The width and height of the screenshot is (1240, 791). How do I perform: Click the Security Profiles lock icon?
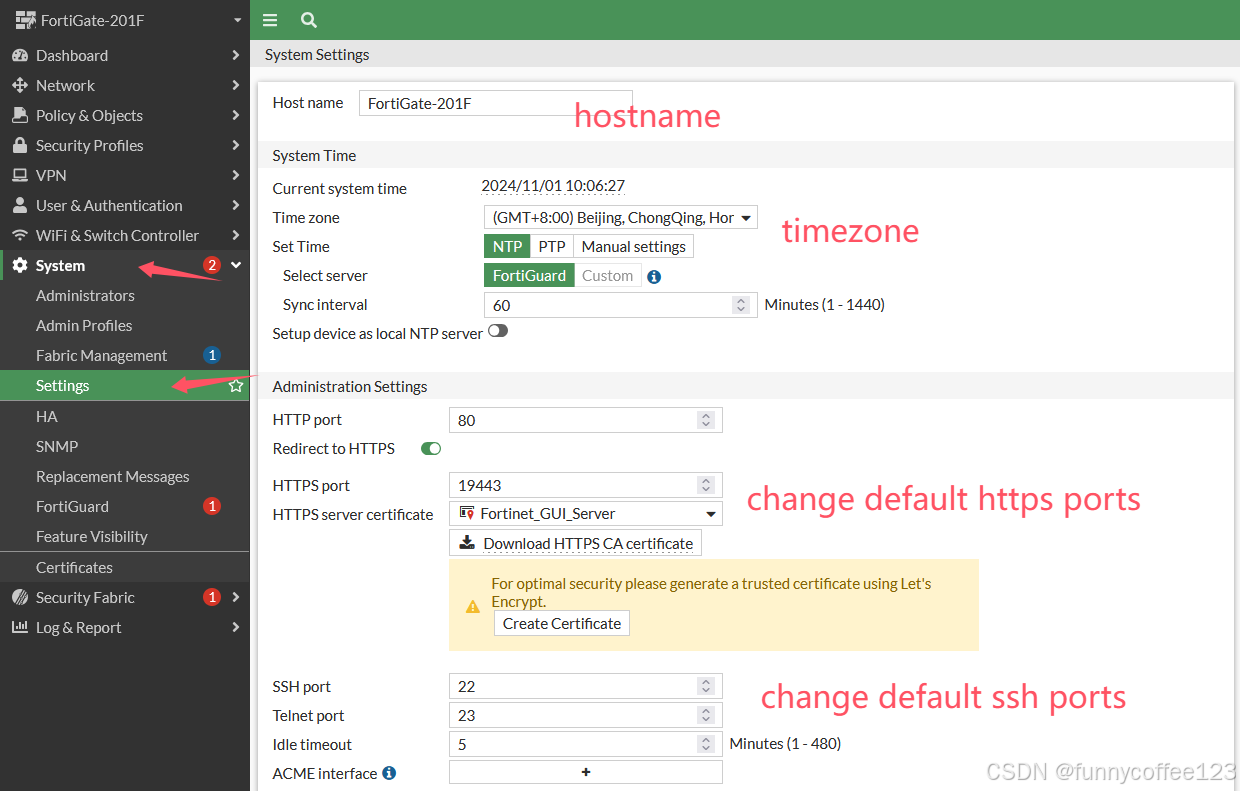pyautogui.click(x=20, y=145)
